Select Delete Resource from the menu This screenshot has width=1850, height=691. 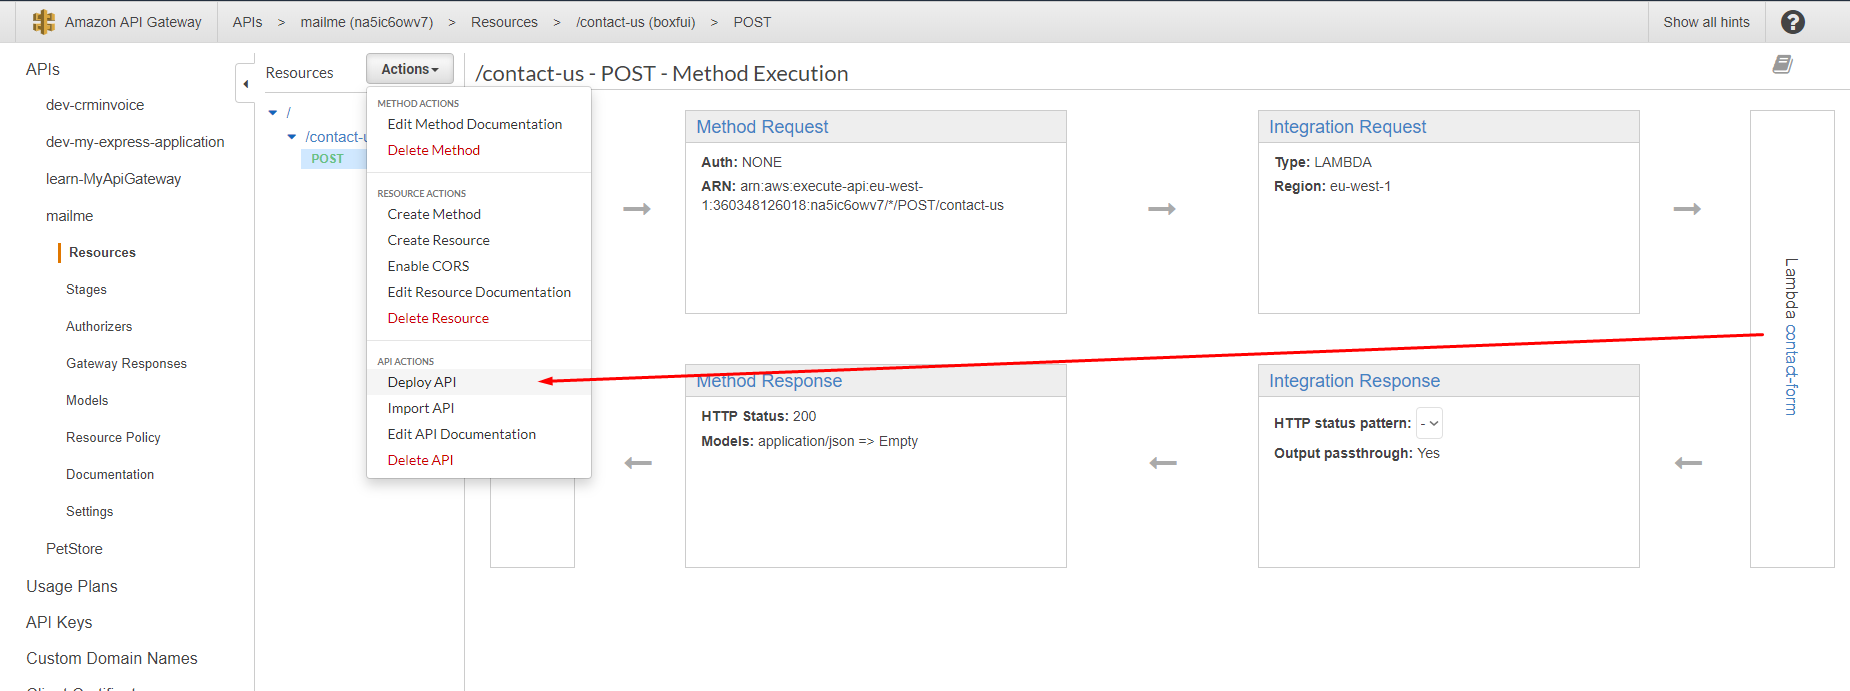(438, 318)
